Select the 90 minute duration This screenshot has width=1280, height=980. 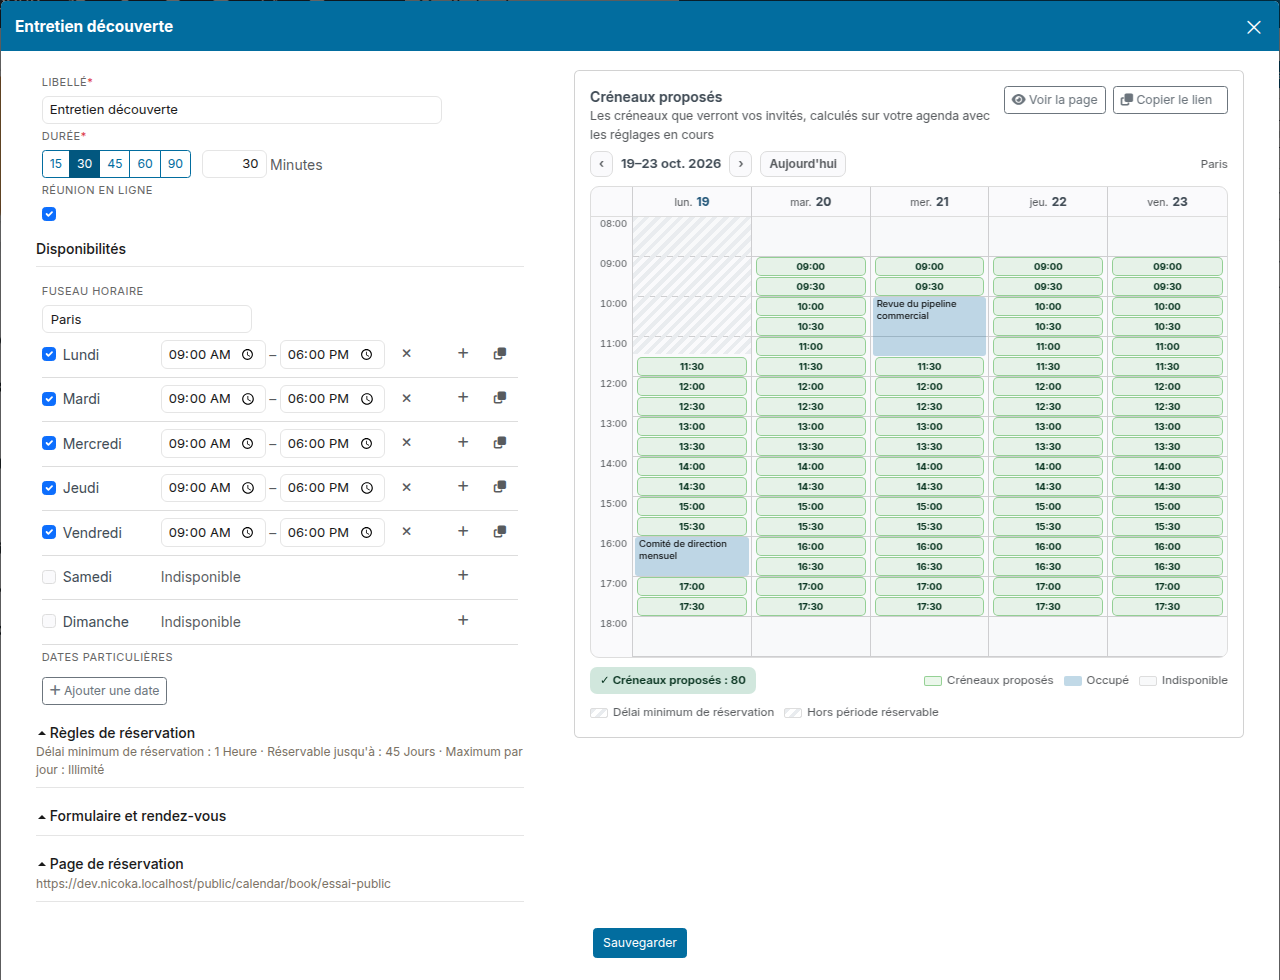click(175, 164)
